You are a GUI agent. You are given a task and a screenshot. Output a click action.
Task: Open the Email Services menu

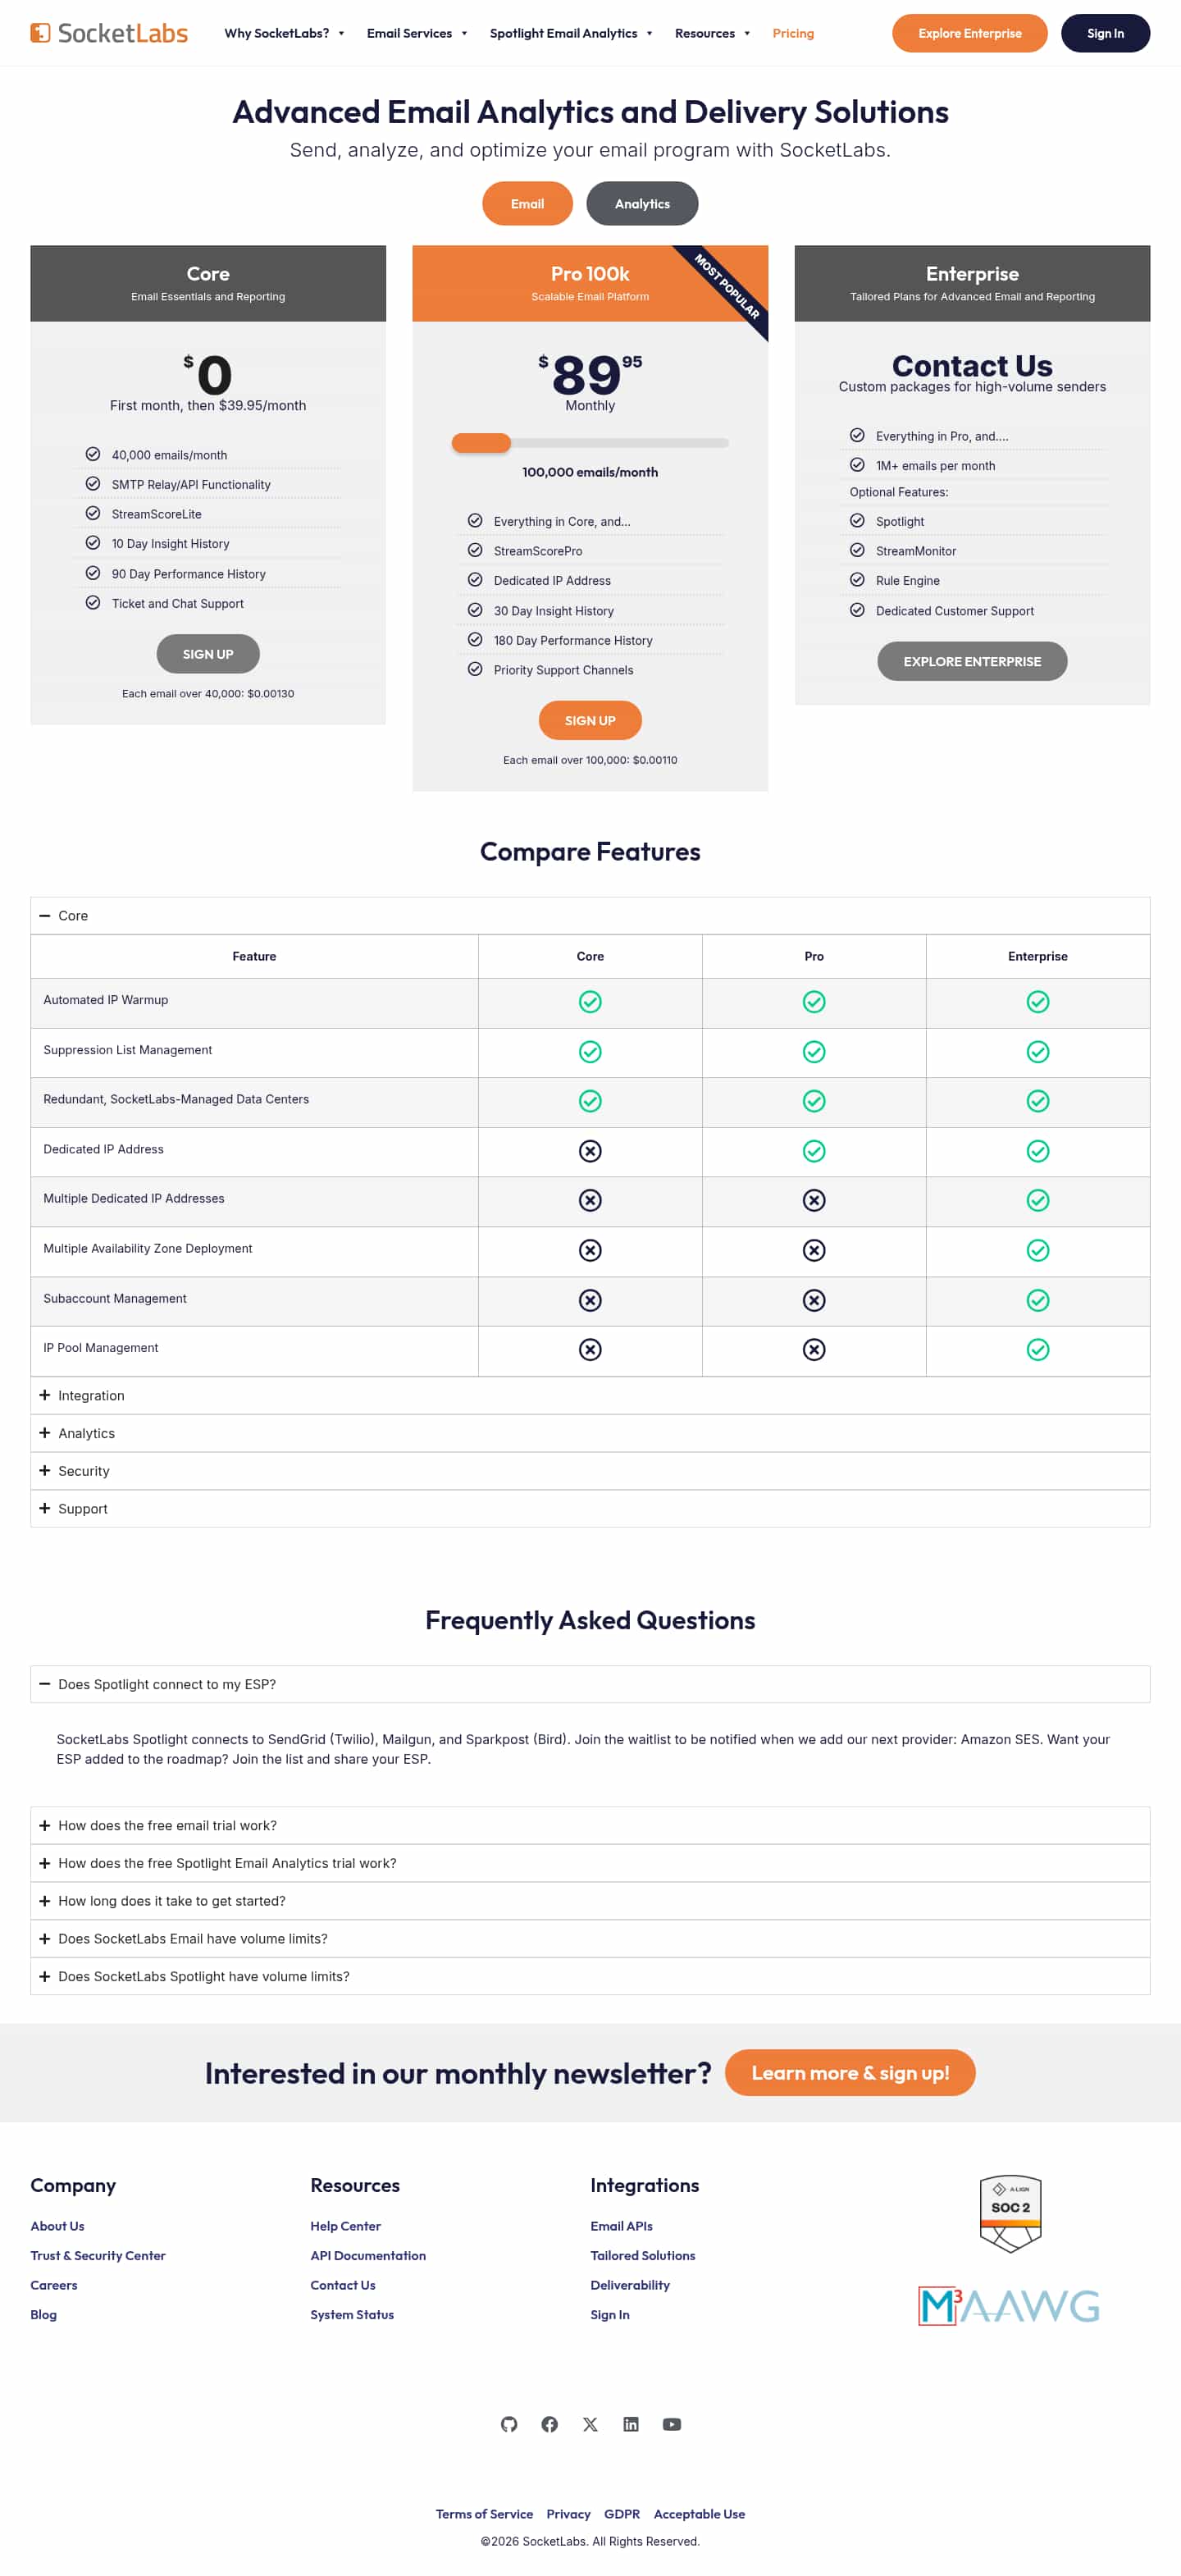point(417,33)
